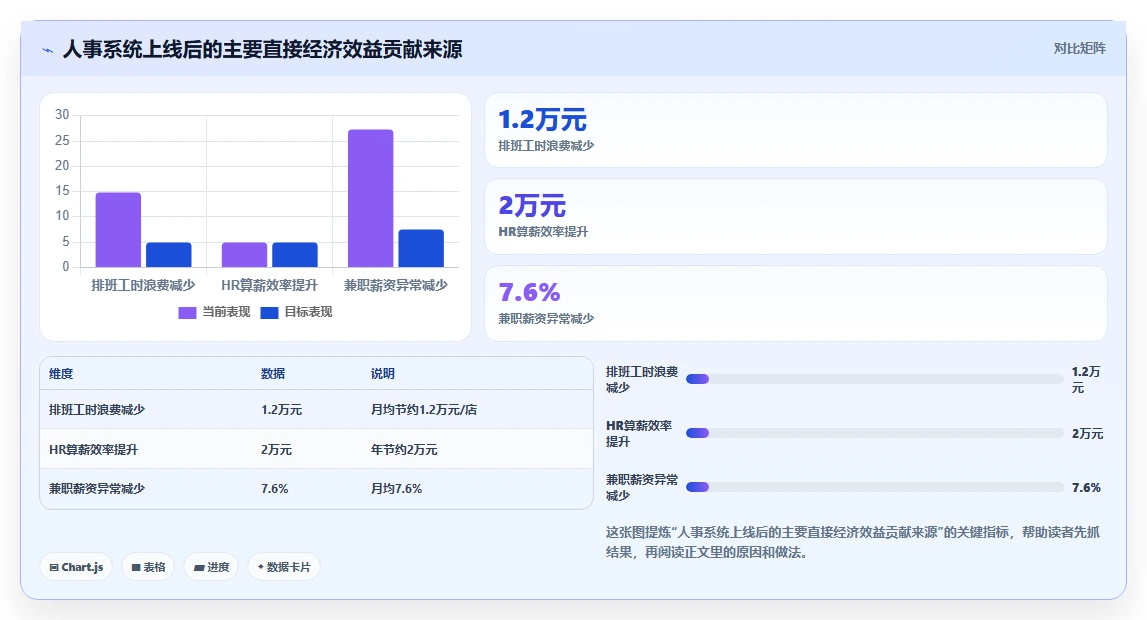Select table cell 兼职薪资异常减少

[x=97, y=488]
